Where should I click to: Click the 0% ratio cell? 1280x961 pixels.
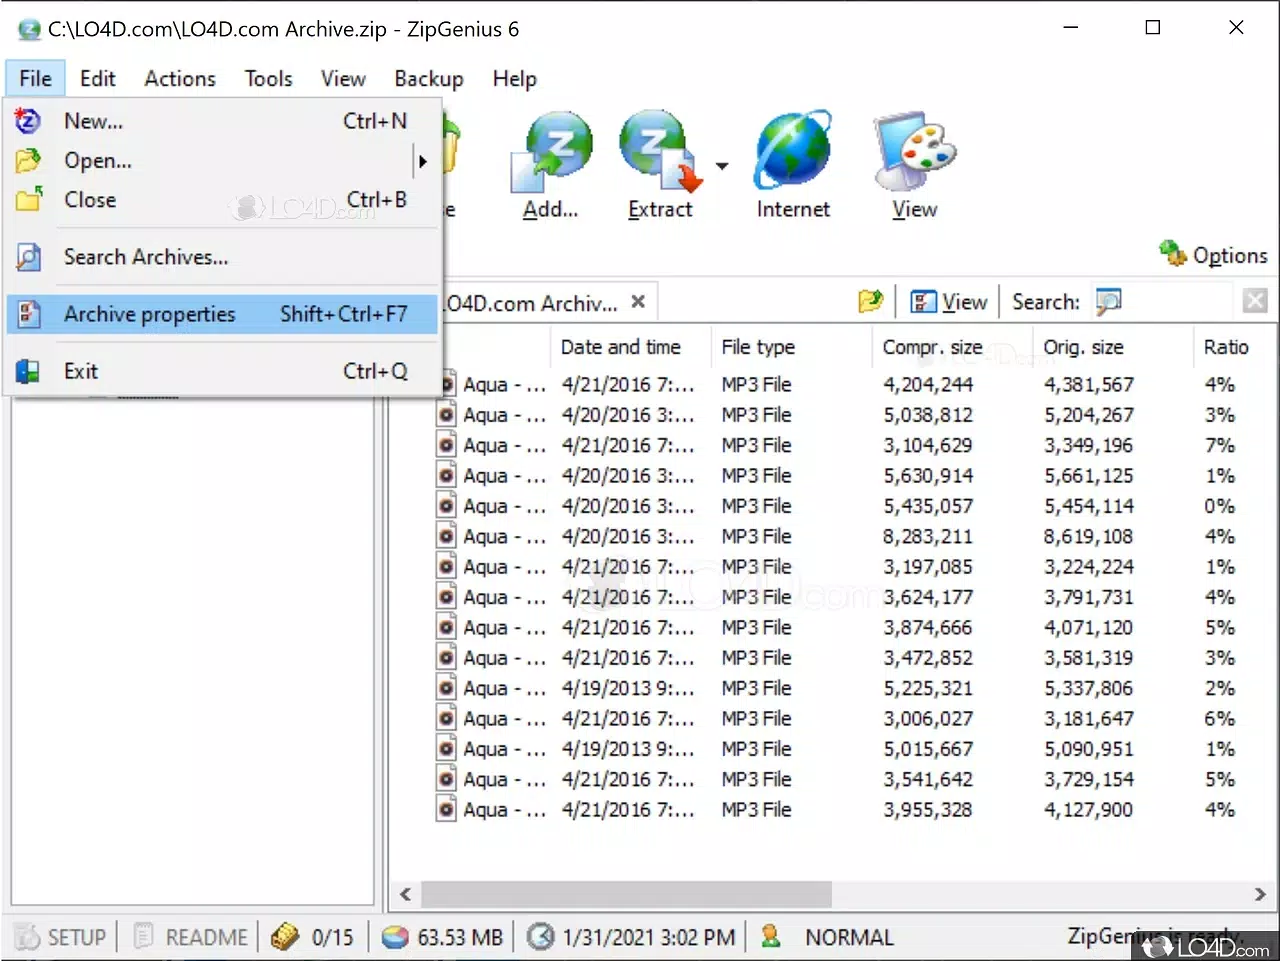point(1219,506)
